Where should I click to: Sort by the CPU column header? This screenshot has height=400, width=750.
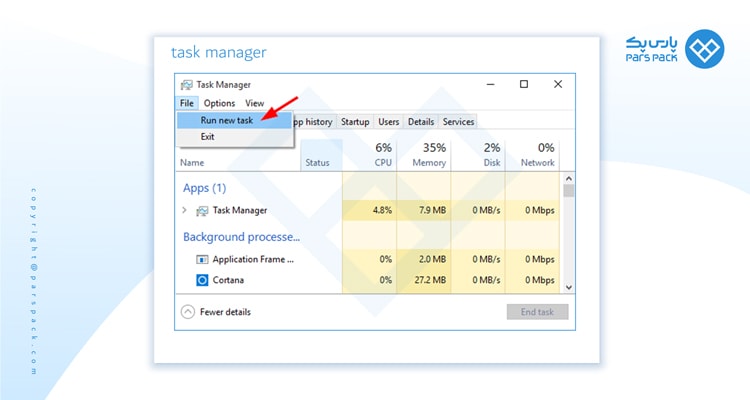[370, 156]
